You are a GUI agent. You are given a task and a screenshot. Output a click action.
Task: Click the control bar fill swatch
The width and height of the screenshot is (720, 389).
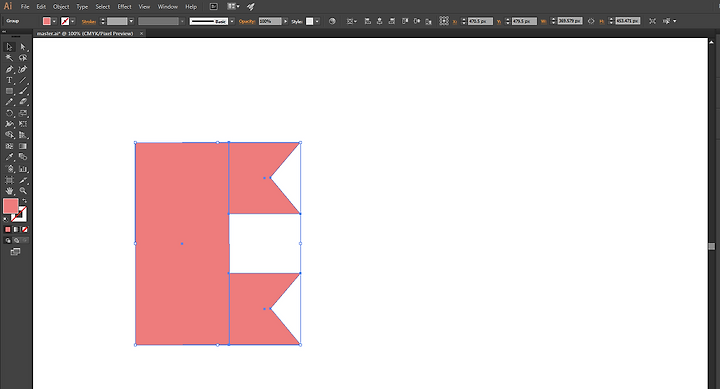pos(47,21)
